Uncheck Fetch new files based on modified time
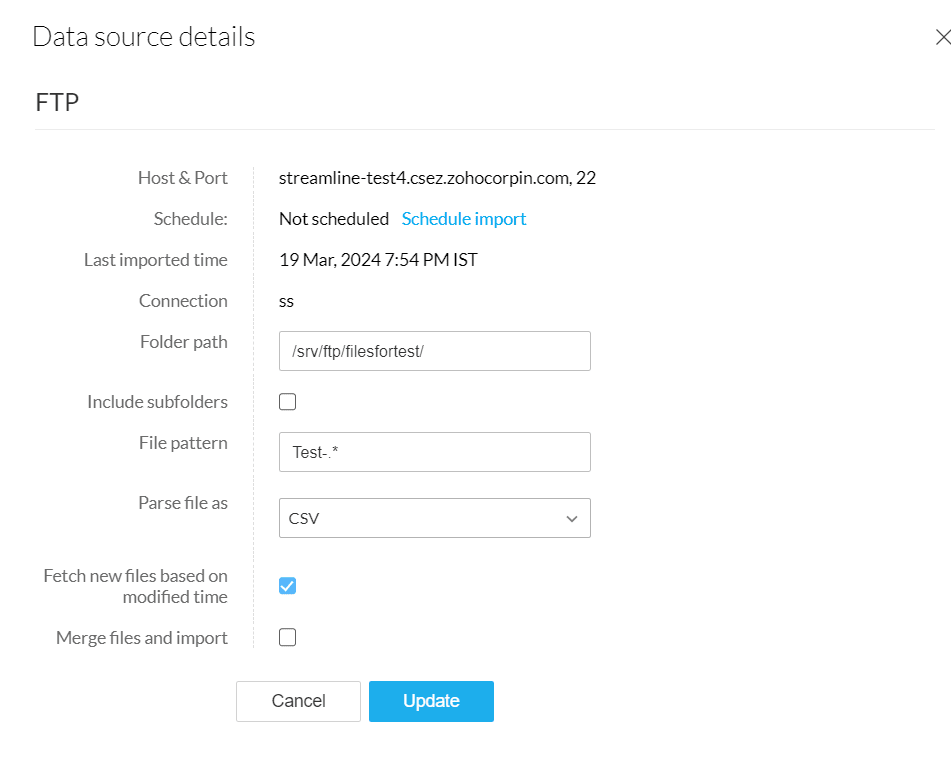 click(x=288, y=586)
